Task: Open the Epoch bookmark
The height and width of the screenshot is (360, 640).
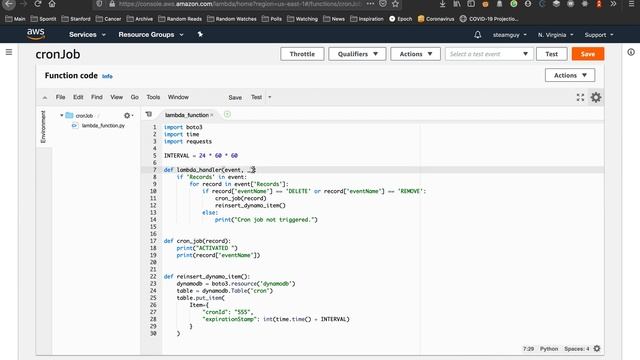Action: tap(400, 19)
